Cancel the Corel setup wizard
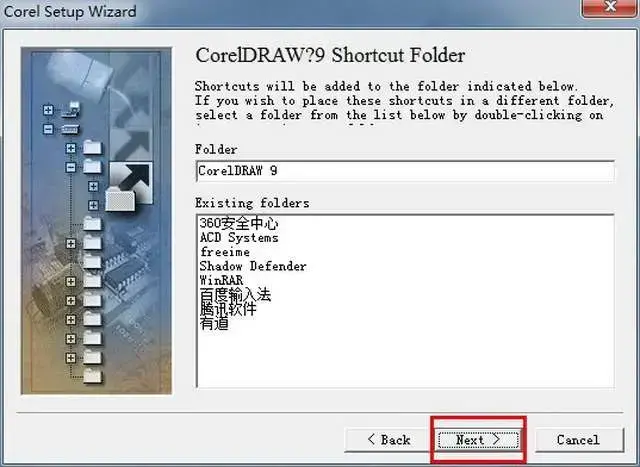Image resolution: width=640 pixels, height=467 pixels. click(579, 440)
